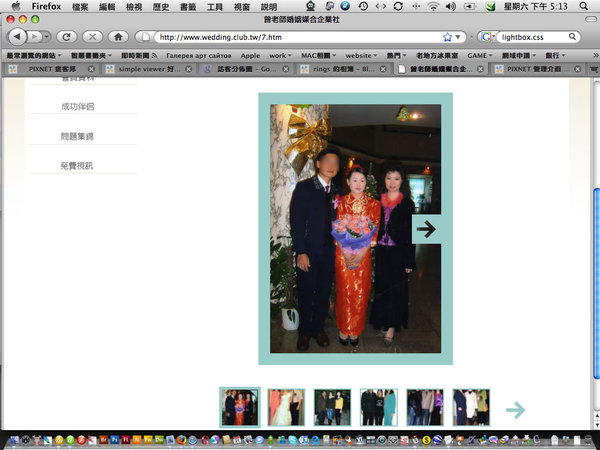Open the 編輯 menu
Screen dimensions: 600x450
107,7
